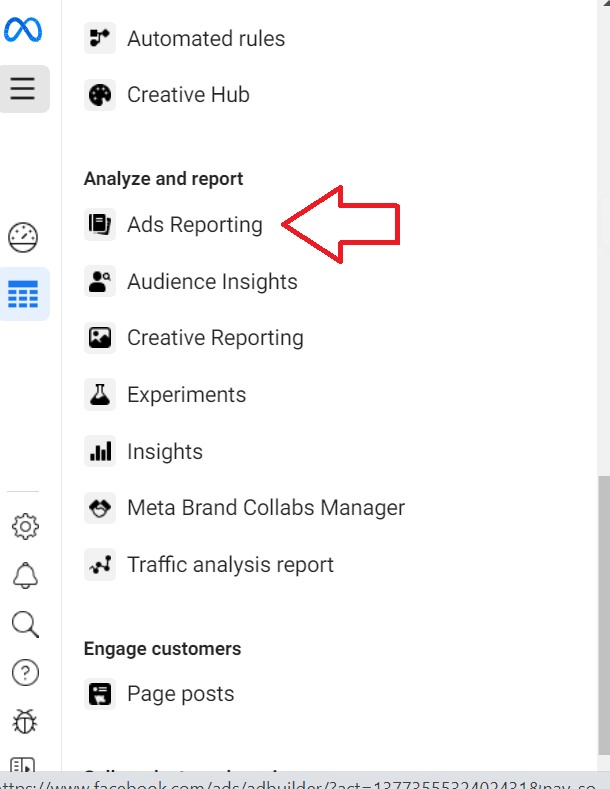
Task: Click the search magnifier icon
Action: pos(25,624)
